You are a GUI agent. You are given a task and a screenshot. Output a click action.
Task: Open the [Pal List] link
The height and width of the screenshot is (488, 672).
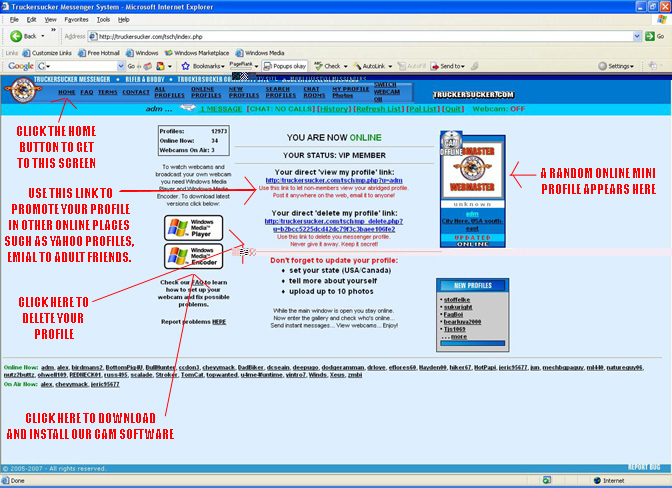(423, 109)
